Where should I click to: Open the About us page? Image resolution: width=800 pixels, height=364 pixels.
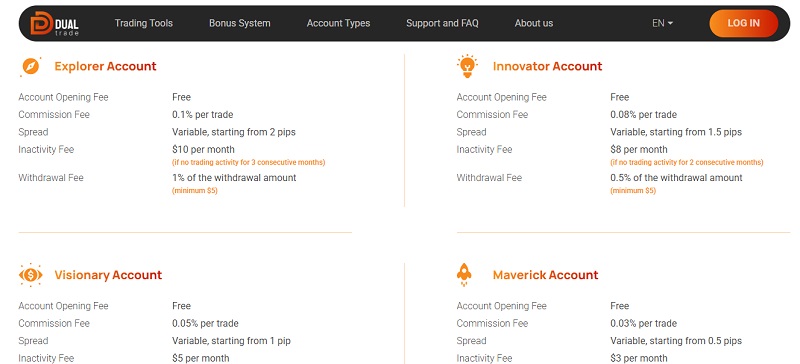point(534,23)
